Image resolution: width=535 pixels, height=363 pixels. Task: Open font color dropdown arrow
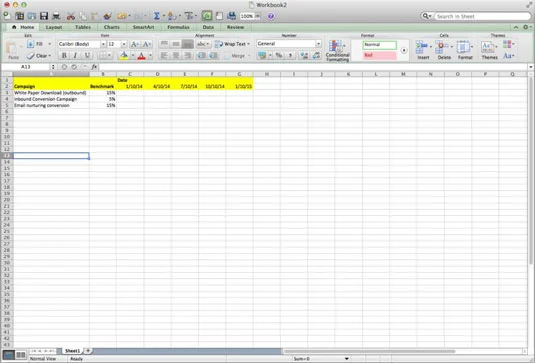pyautogui.click(x=150, y=56)
